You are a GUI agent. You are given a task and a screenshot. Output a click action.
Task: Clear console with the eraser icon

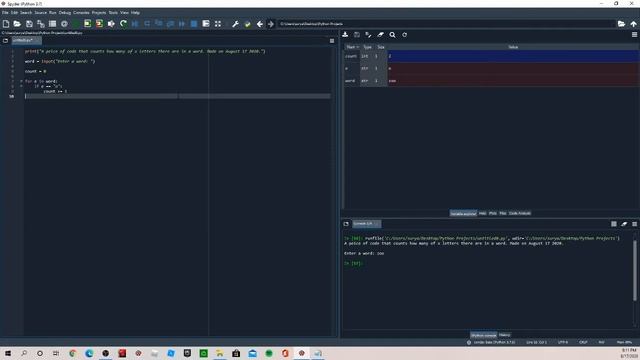tap(624, 224)
